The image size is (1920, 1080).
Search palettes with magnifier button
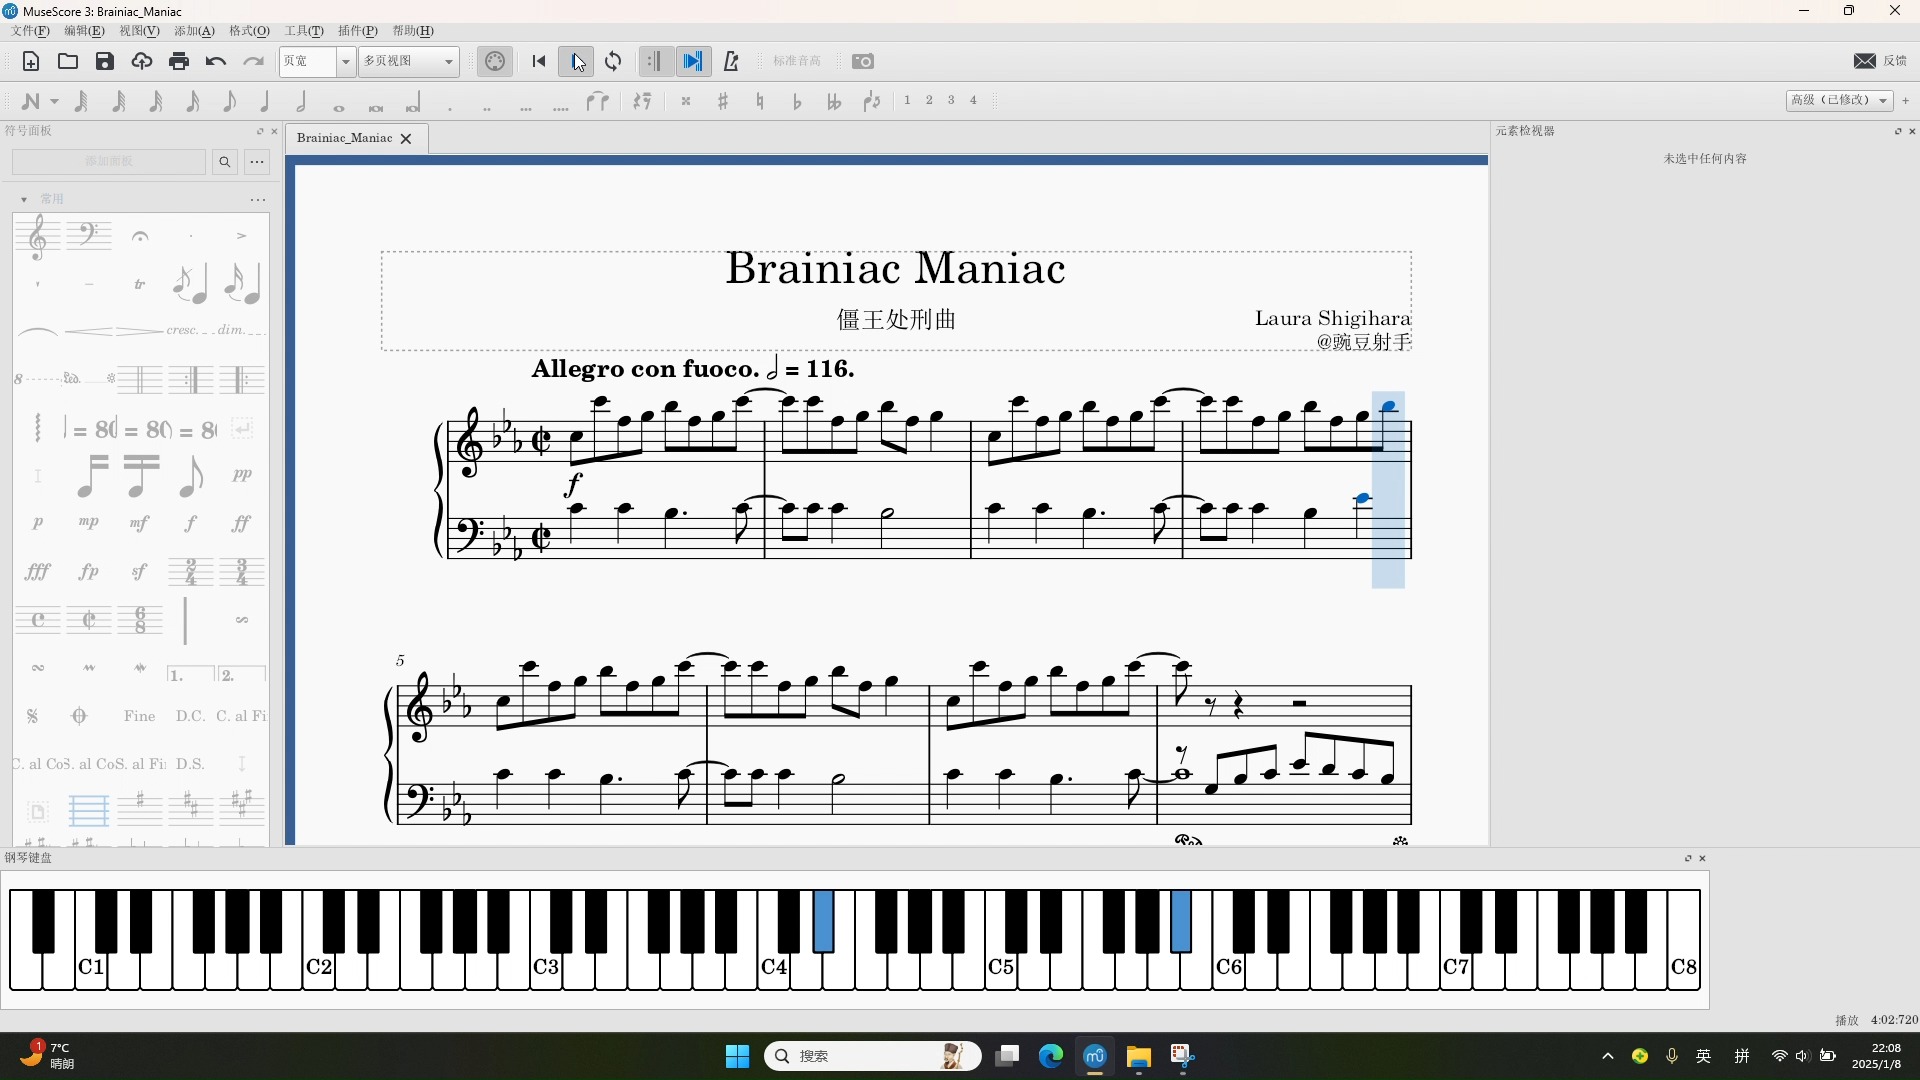pos(225,162)
